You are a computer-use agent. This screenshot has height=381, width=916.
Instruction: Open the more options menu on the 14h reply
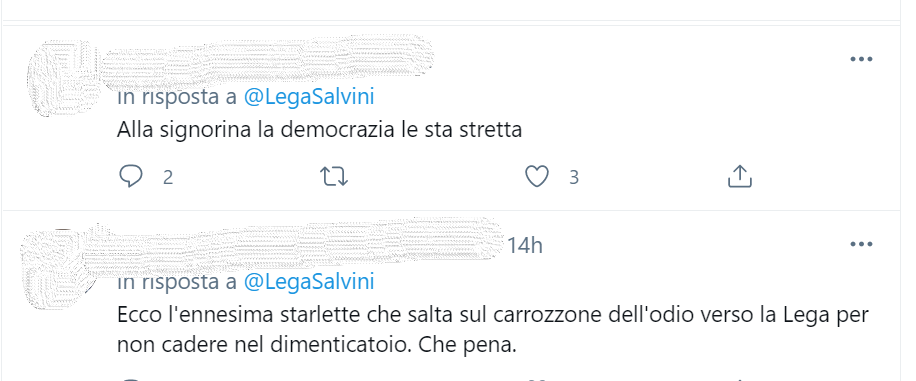click(x=861, y=244)
